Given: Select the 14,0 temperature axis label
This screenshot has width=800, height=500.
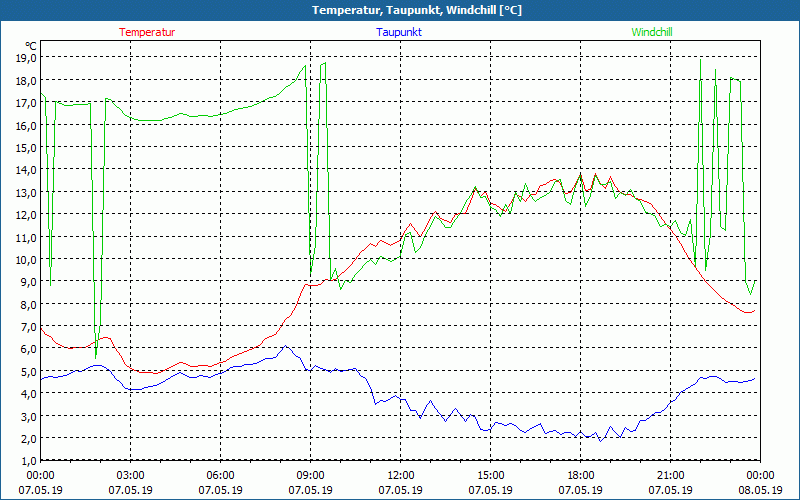Looking at the screenshot, I should (25, 171).
